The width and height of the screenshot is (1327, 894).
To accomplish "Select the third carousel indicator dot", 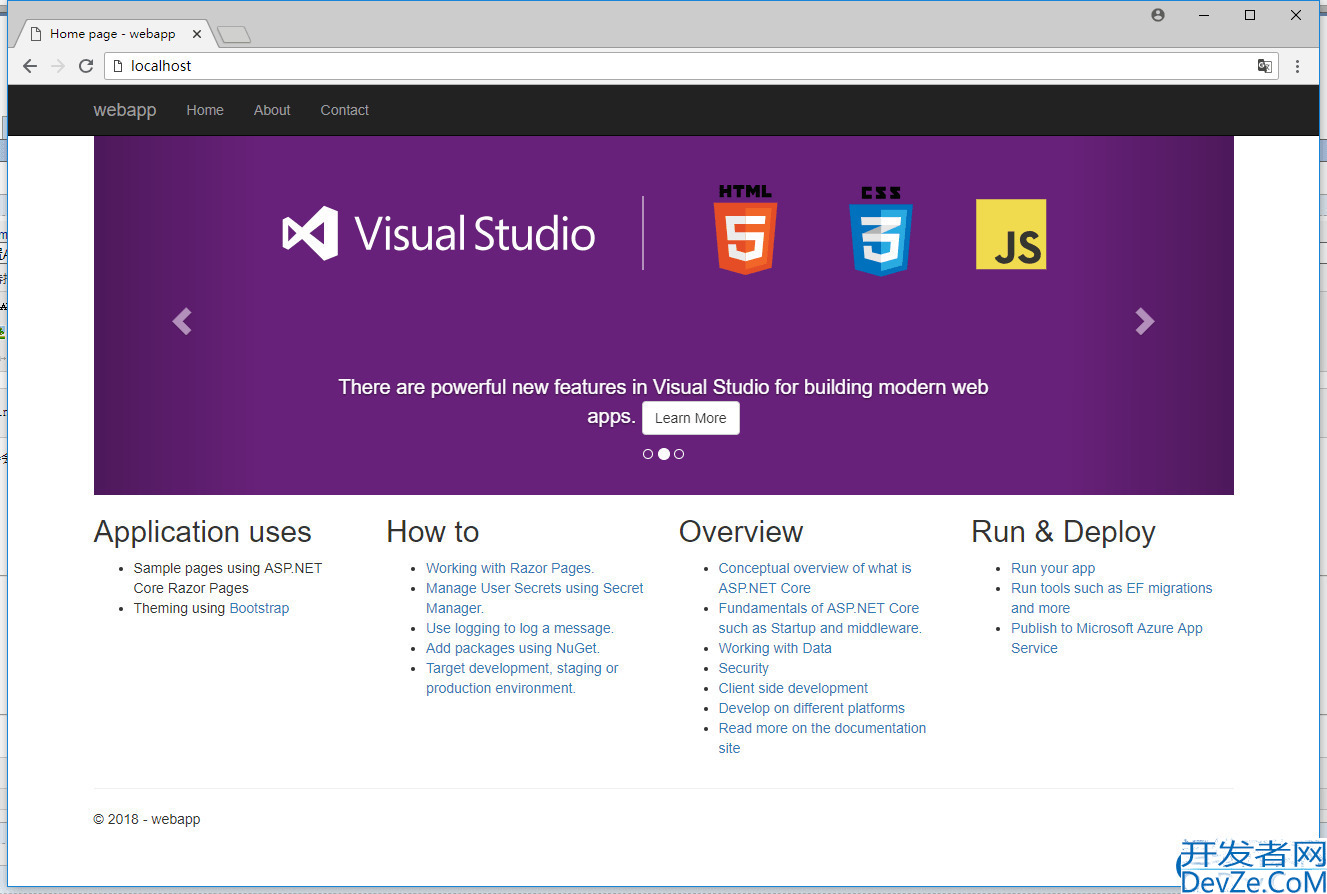I will click(679, 453).
